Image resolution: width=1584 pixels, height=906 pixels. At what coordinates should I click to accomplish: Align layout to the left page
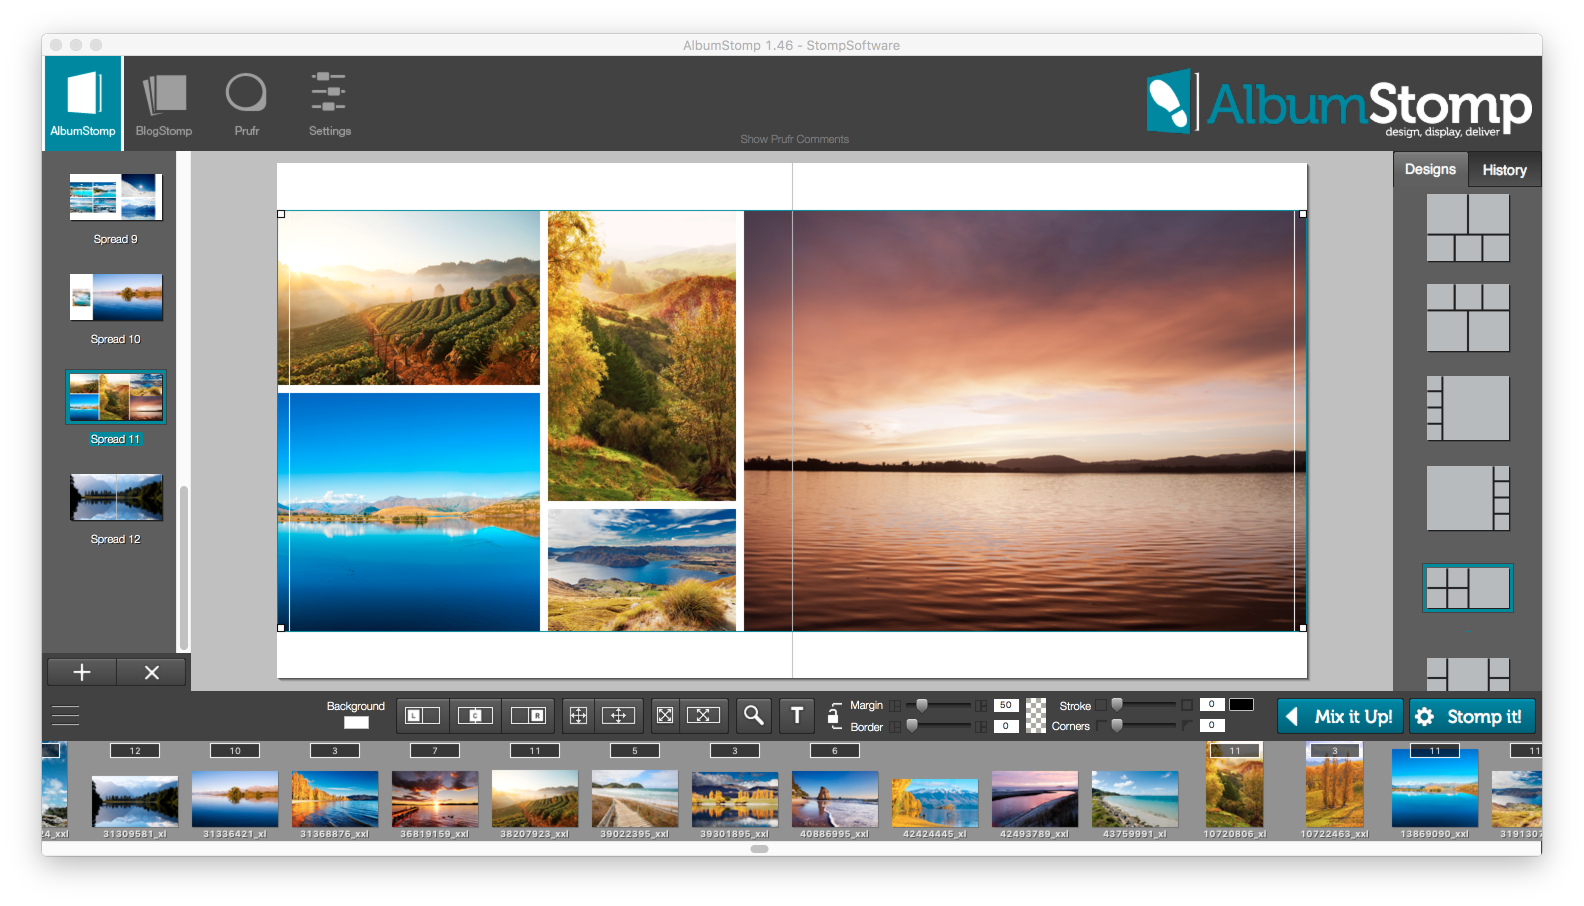click(x=422, y=715)
